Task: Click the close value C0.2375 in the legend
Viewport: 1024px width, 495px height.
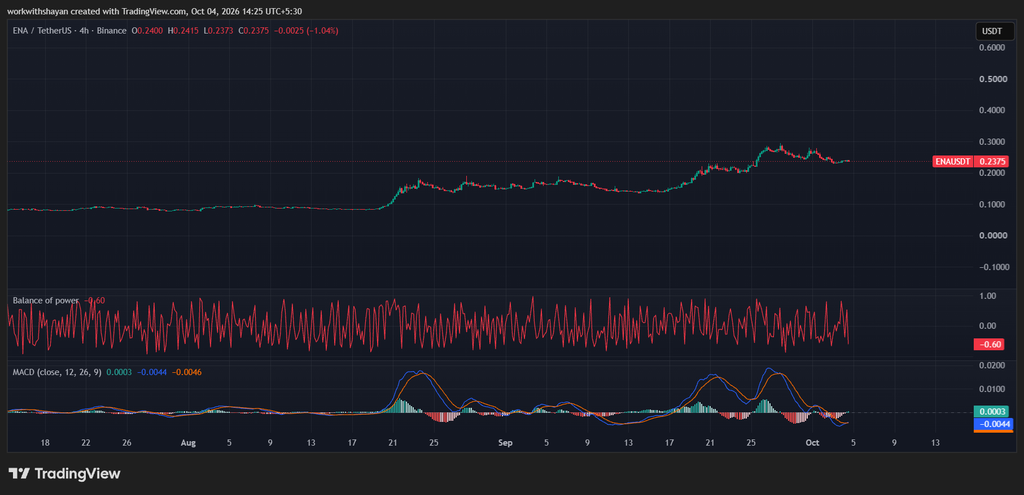Action: pos(253,30)
